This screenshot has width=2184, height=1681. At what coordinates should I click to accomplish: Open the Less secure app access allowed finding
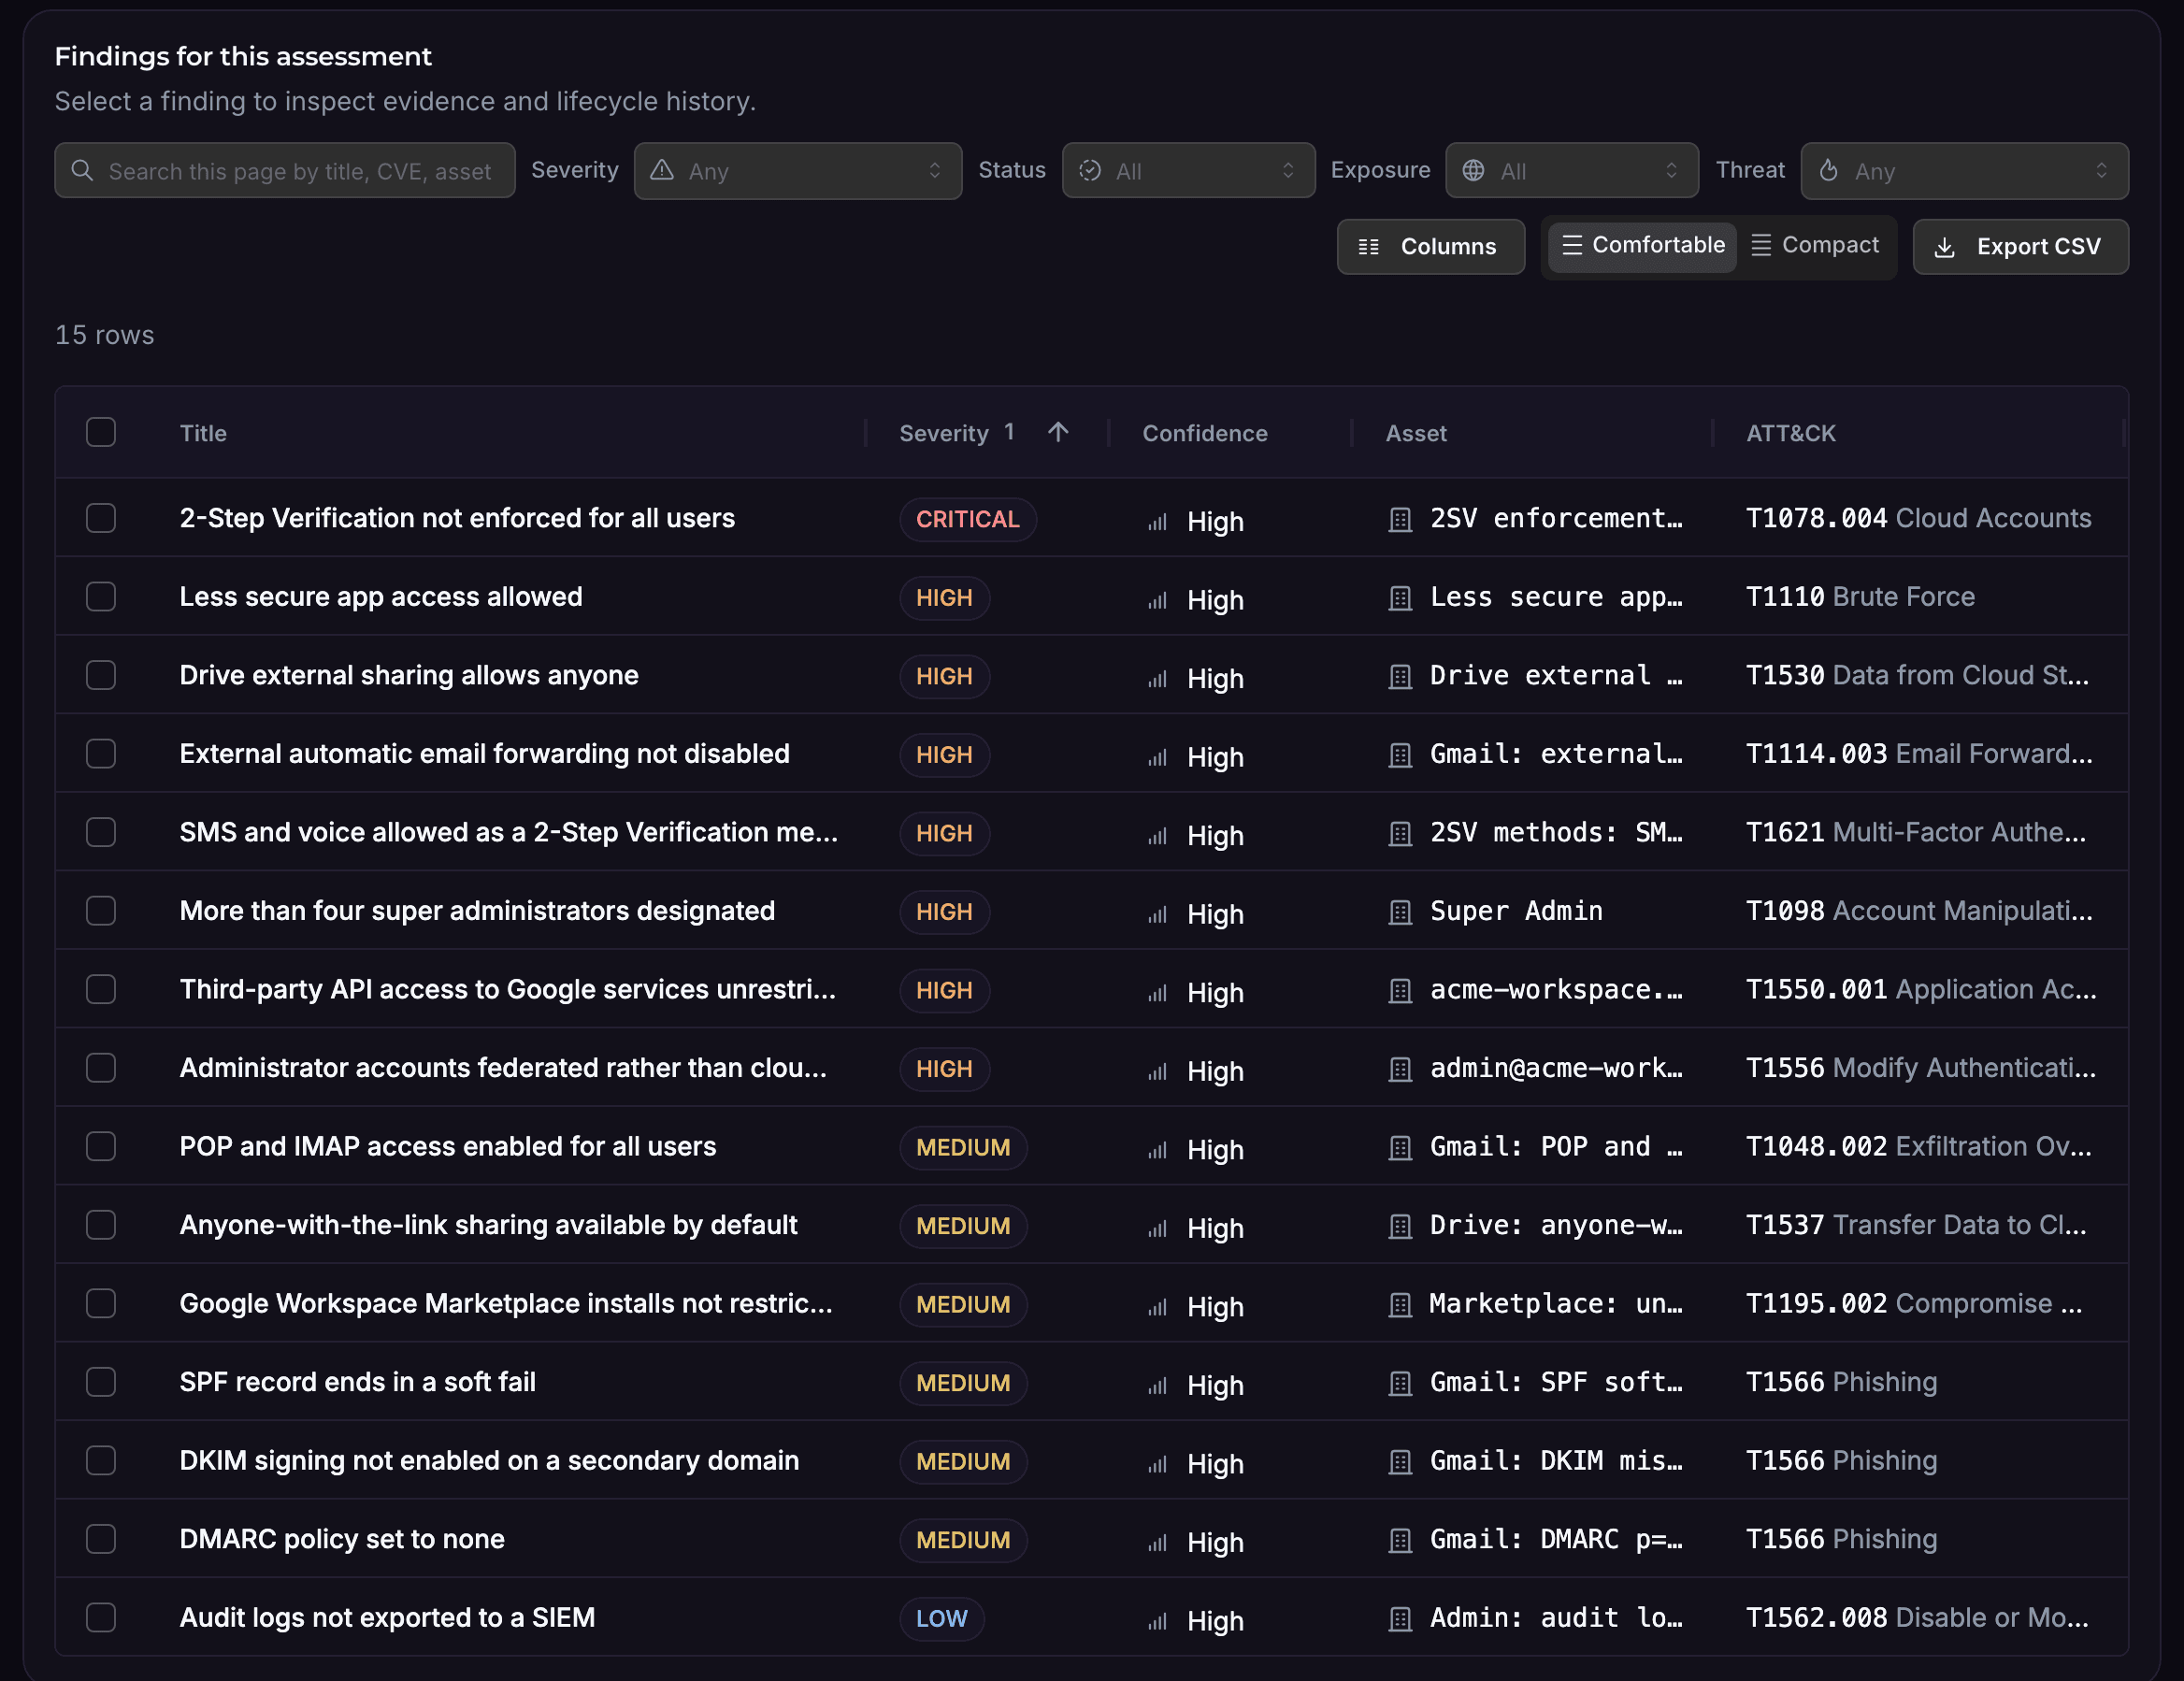[380, 597]
